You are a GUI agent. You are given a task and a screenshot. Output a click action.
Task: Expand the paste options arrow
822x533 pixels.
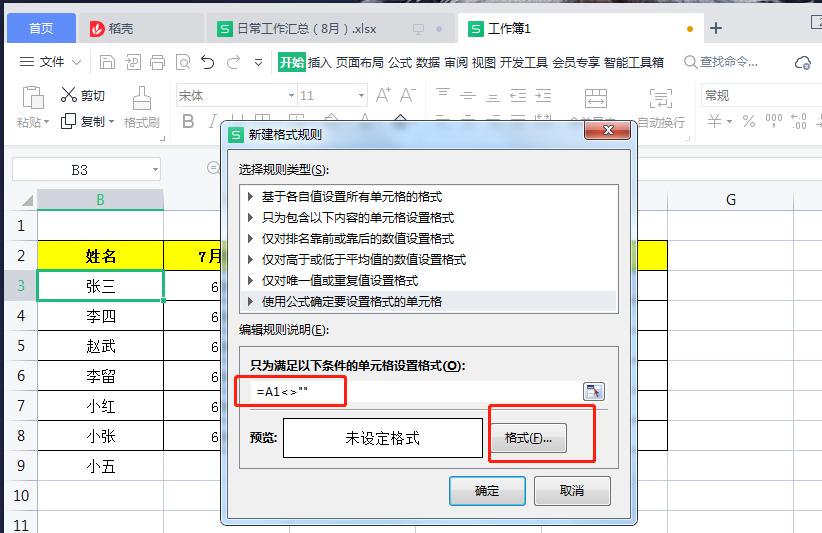click(x=47, y=122)
